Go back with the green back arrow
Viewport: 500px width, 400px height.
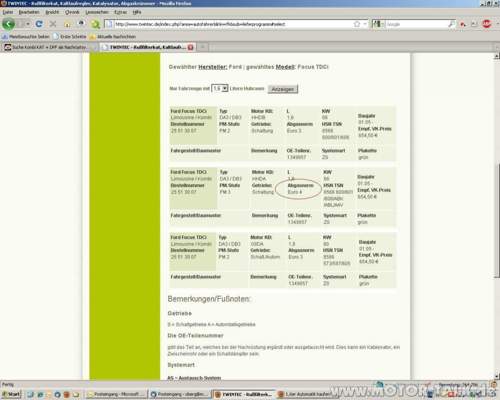pyautogui.click(x=8, y=24)
